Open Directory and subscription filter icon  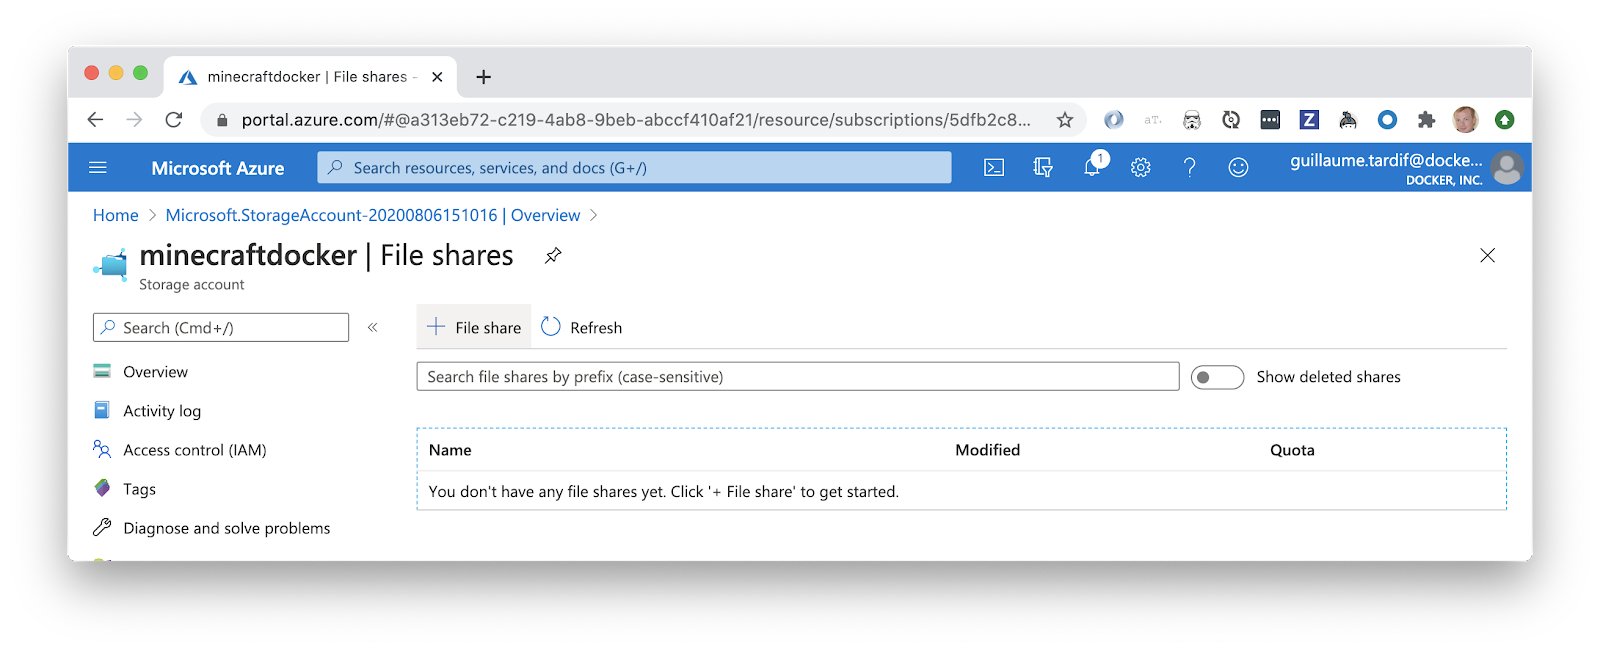1043,168
